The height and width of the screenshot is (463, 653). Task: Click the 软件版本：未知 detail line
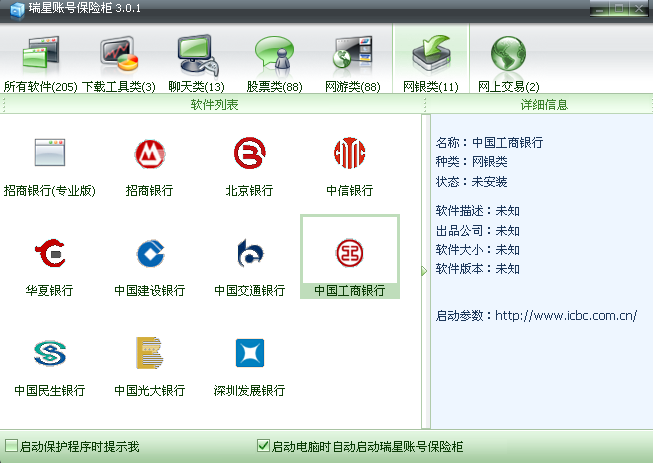(x=478, y=269)
